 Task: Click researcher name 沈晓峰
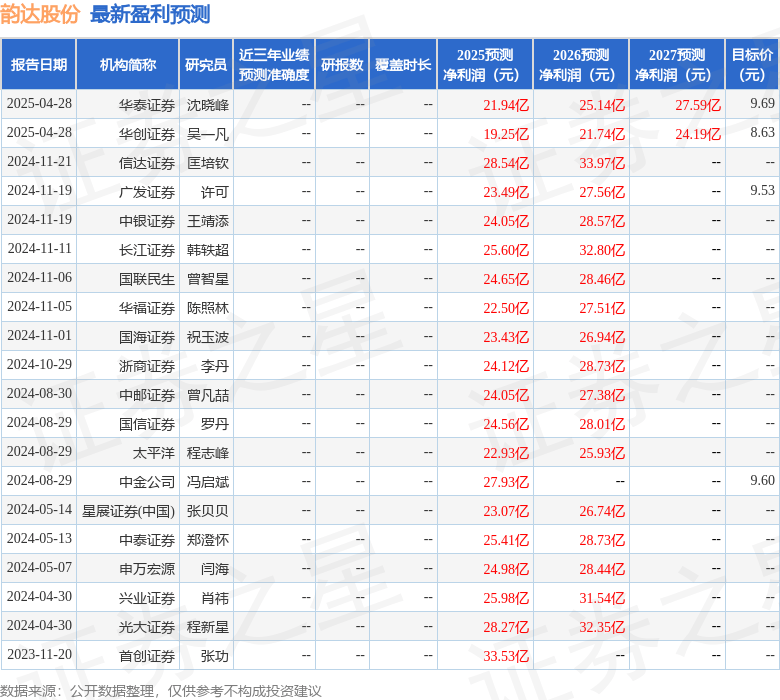click(208, 105)
